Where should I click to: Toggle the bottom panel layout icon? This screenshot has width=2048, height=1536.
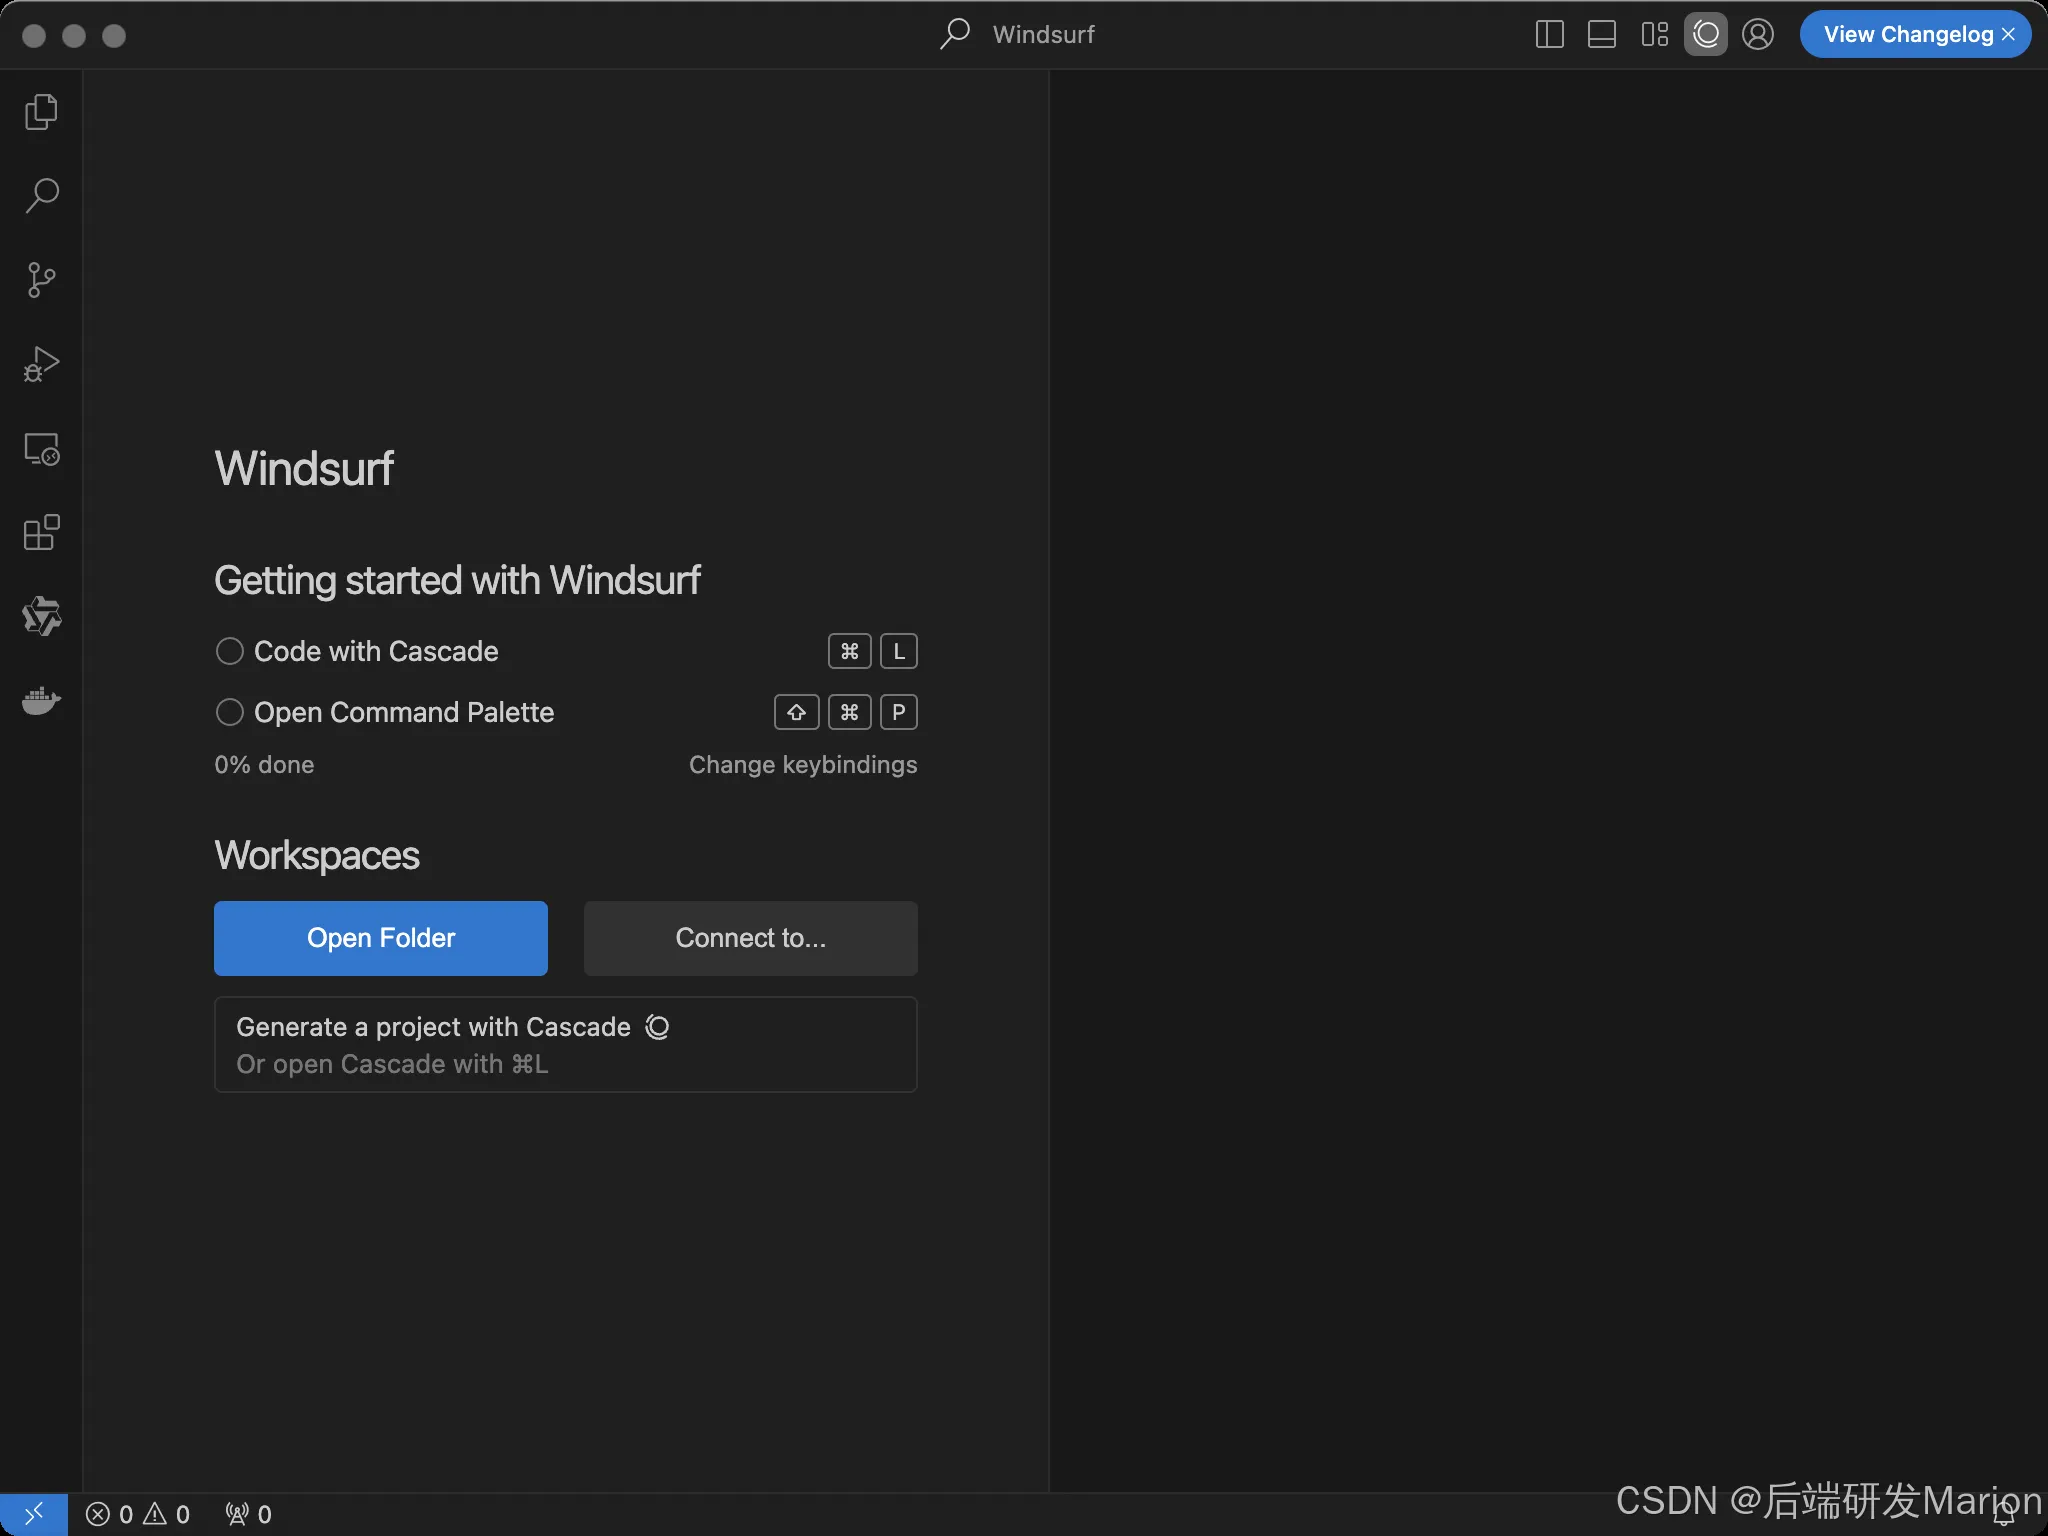[x=1602, y=34]
